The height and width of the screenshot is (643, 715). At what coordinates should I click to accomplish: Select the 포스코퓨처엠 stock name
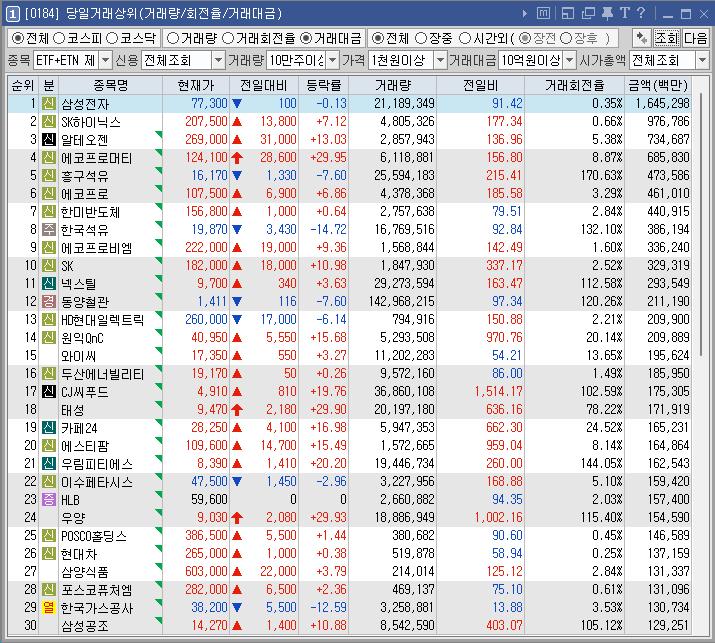pyautogui.click(x=97, y=590)
